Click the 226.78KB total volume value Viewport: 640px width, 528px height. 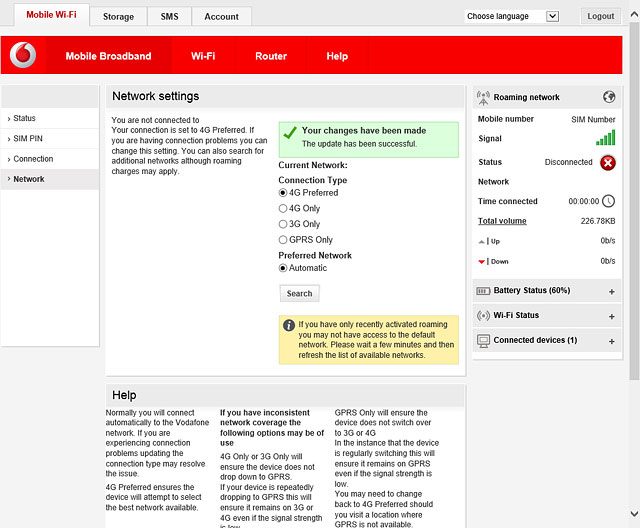pos(598,221)
